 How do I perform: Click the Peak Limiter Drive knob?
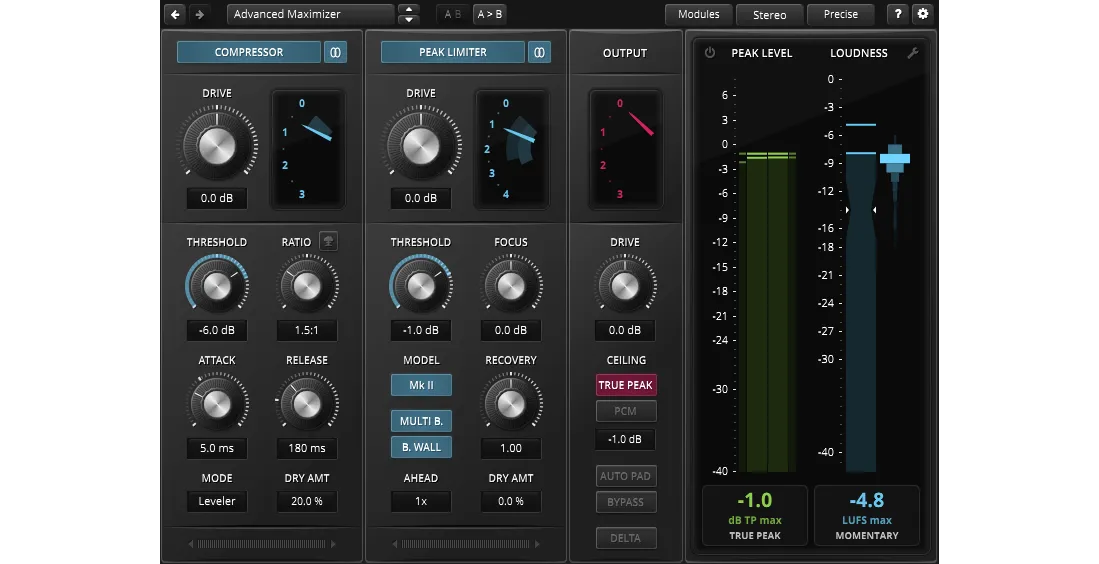point(421,146)
